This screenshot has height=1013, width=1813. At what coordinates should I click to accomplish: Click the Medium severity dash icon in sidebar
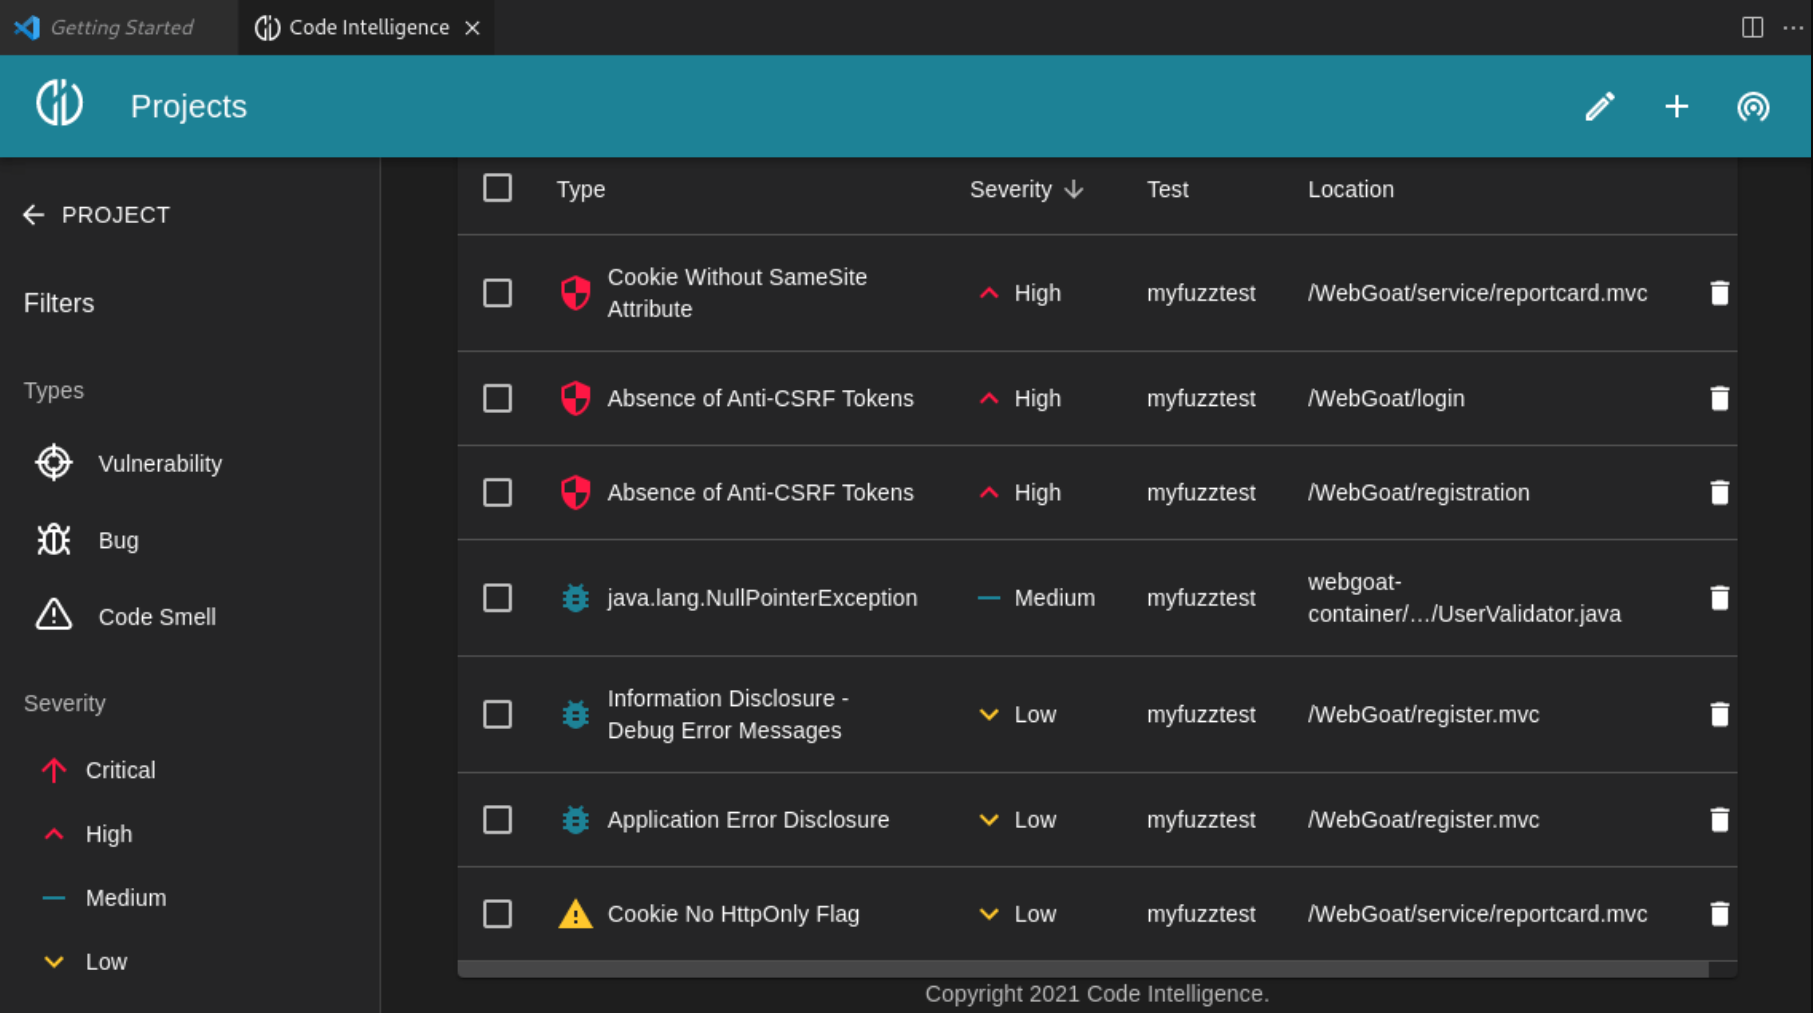pyautogui.click(x=54, y=898)
